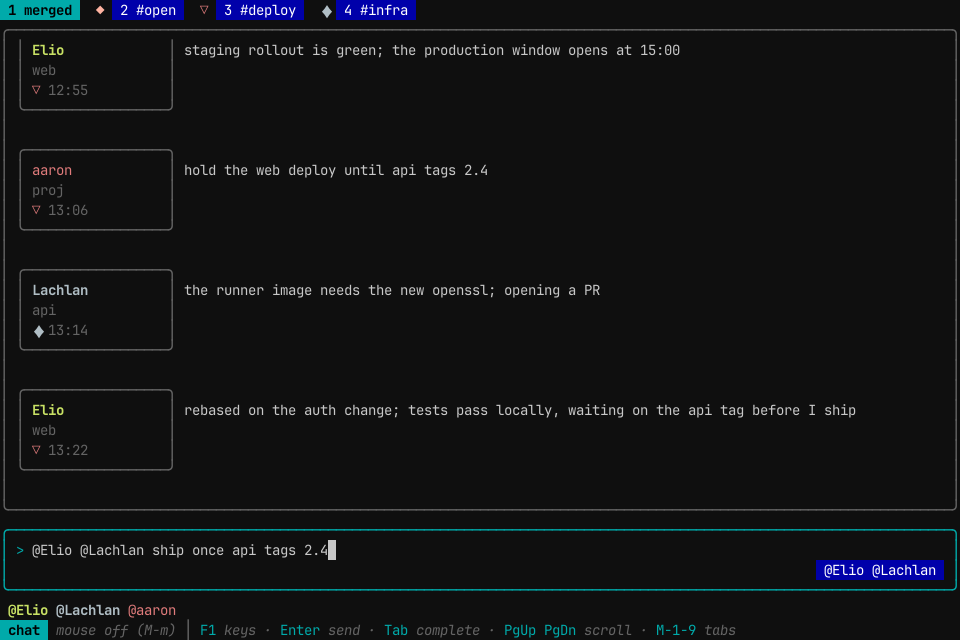Click the 'web' label in the 12:55 card
This screenshot has width=960, height=640.
[x=44, y=70]
